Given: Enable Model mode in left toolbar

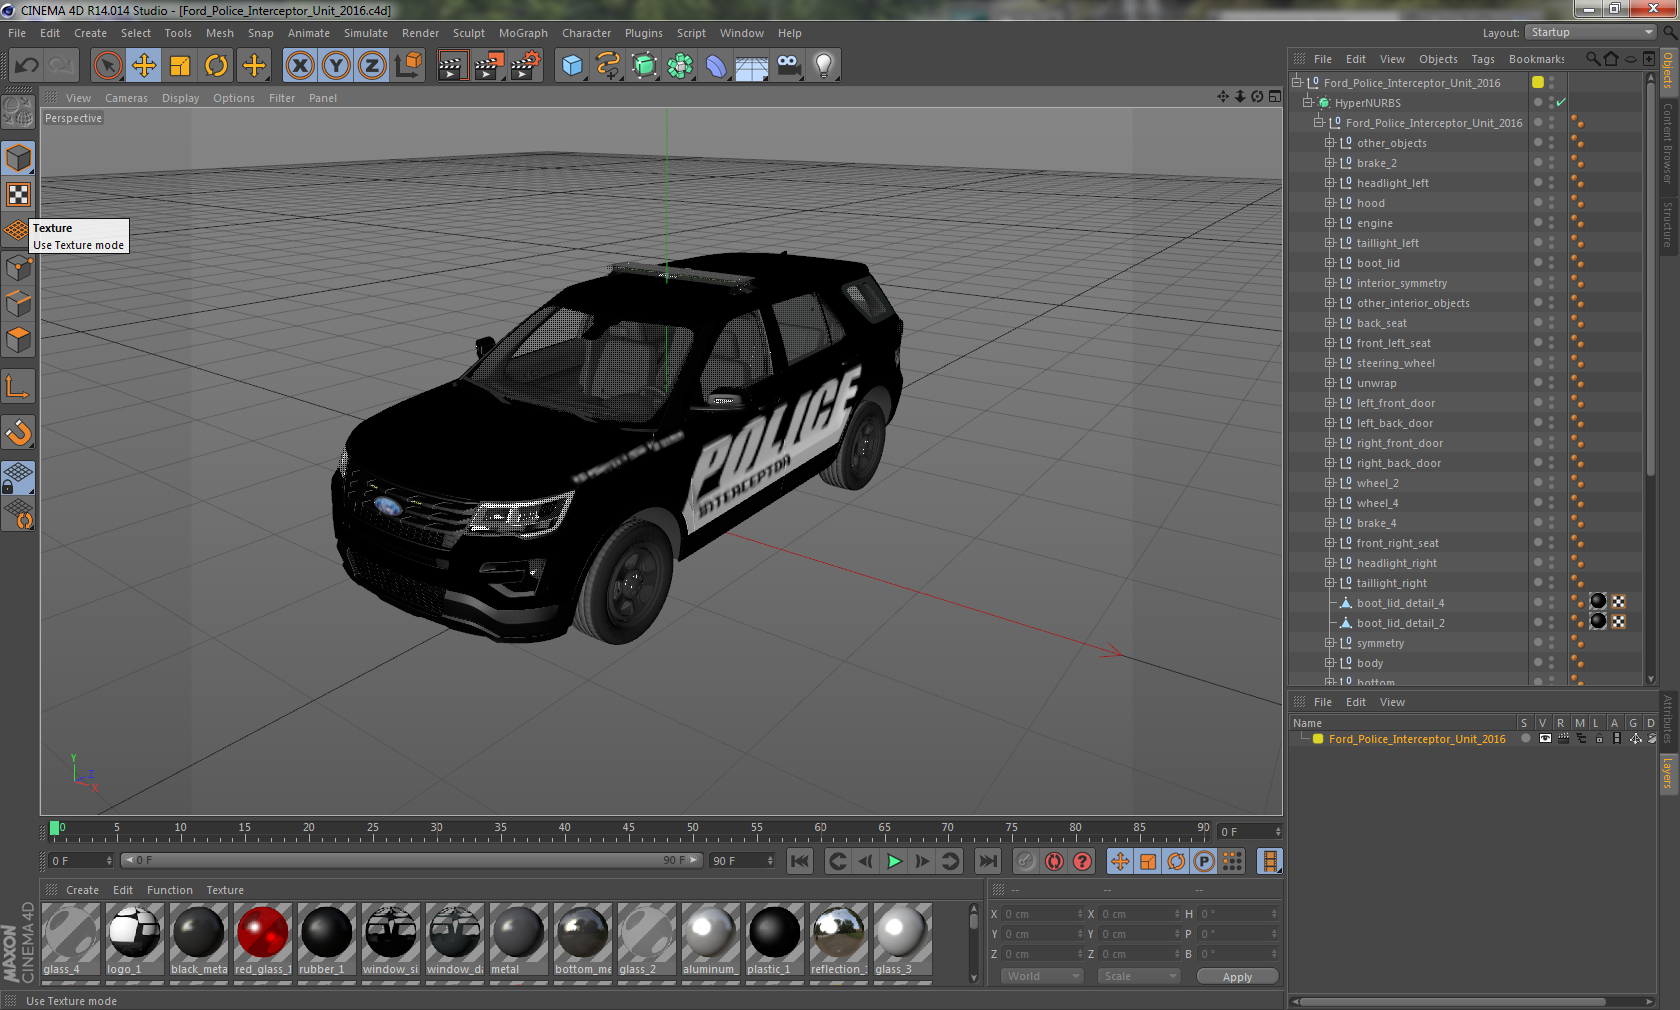Looking at the screenshot, I should [x=18, y=158].
